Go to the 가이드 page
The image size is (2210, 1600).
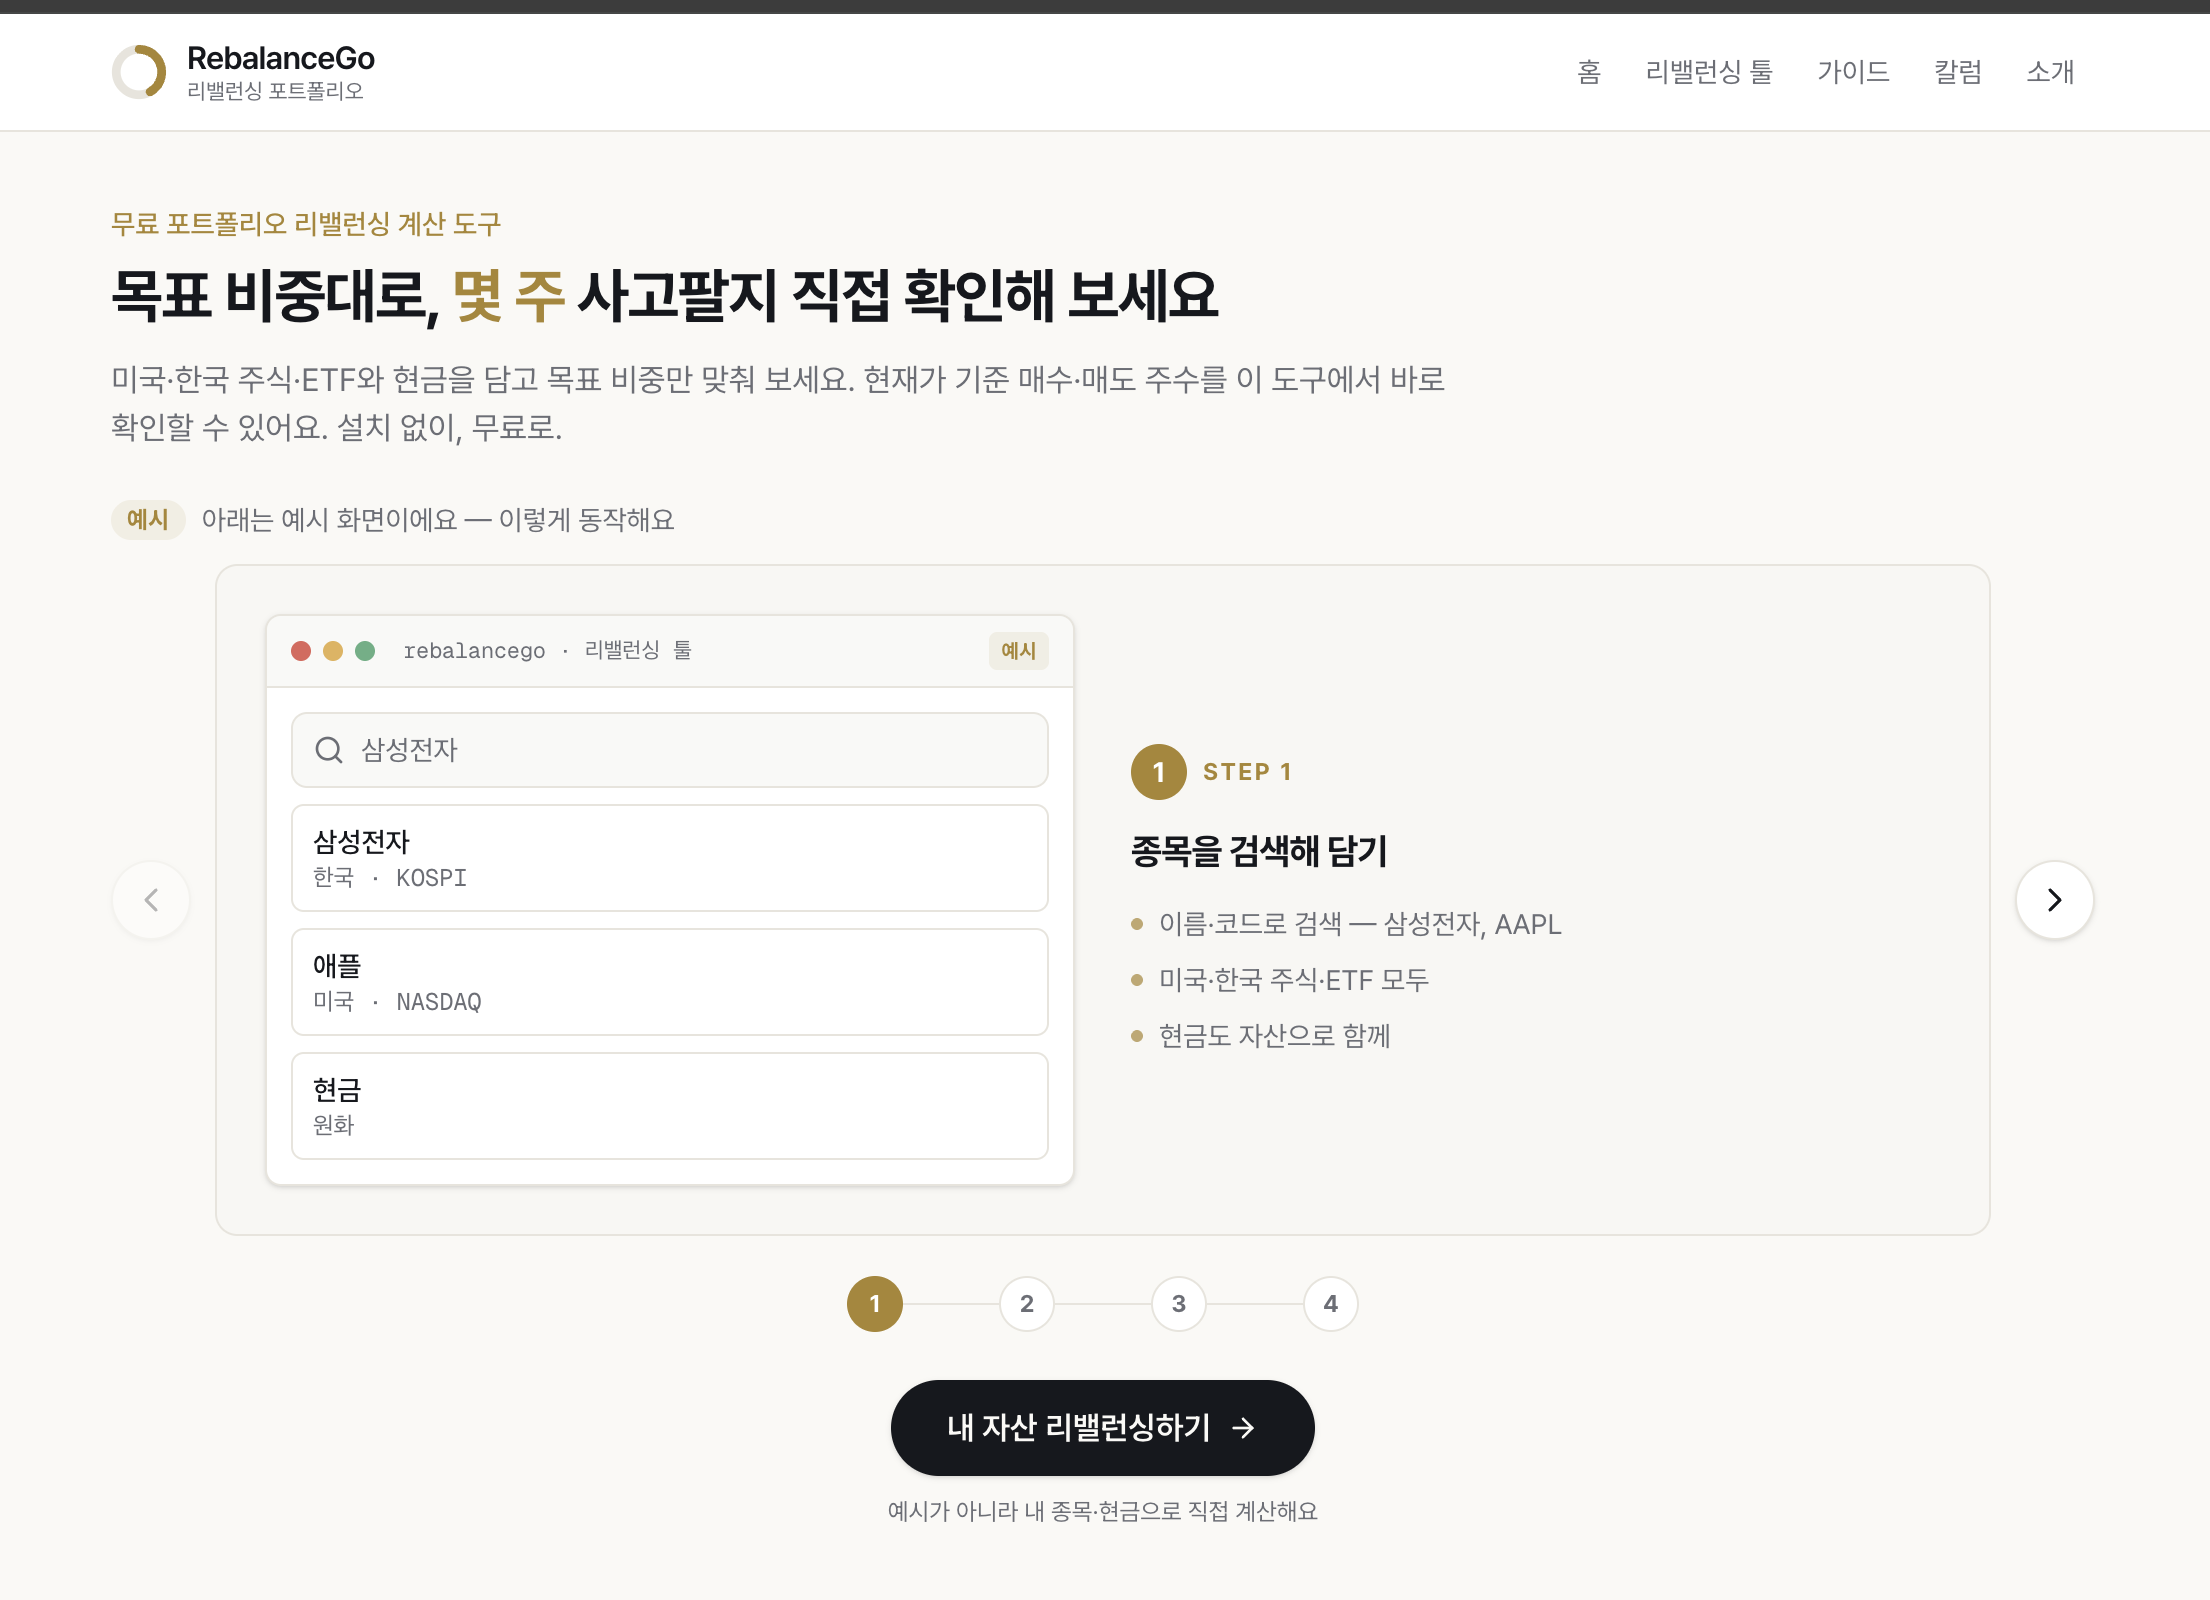tap(1853, 72)
